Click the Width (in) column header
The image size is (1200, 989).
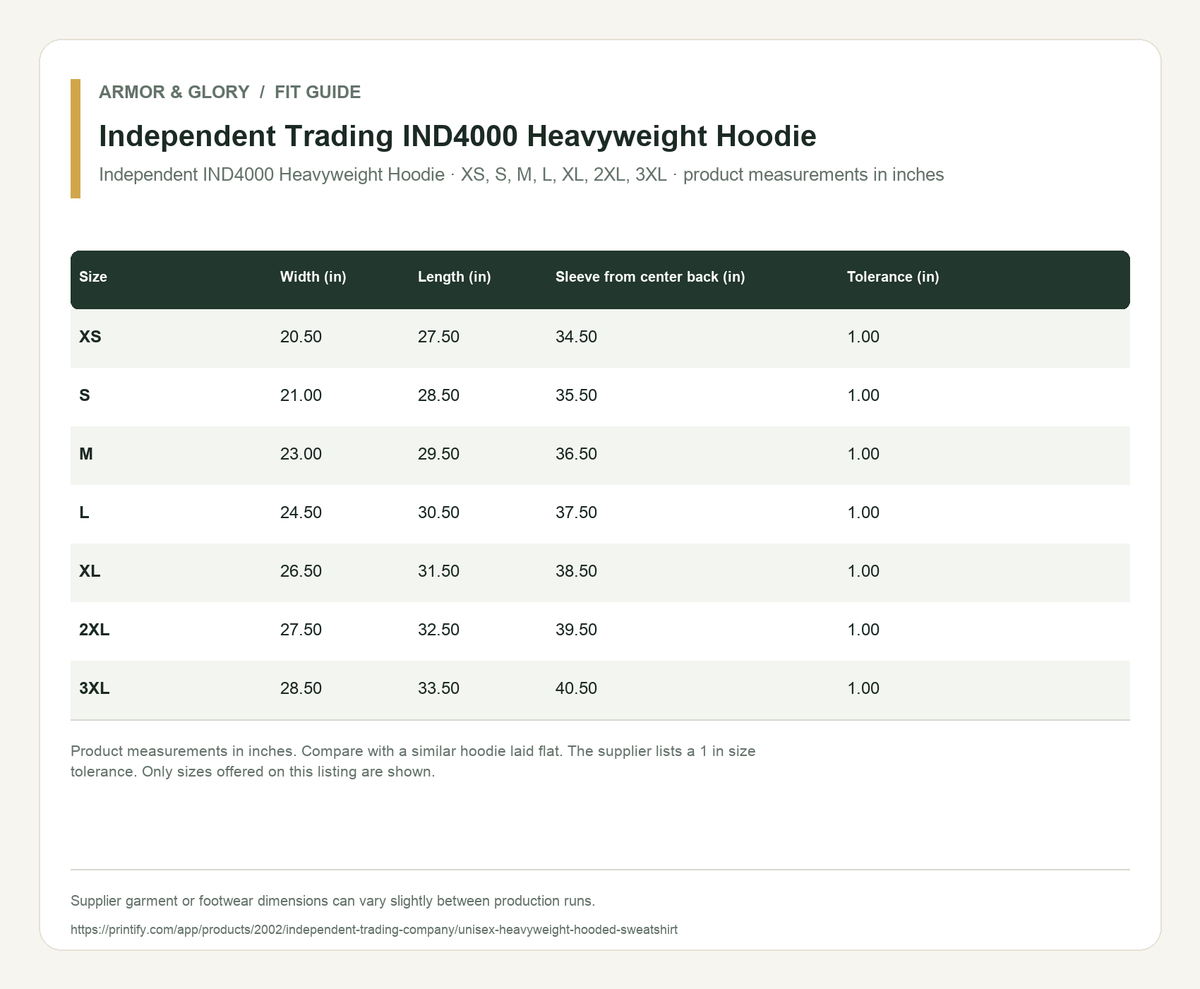[313, 277]
